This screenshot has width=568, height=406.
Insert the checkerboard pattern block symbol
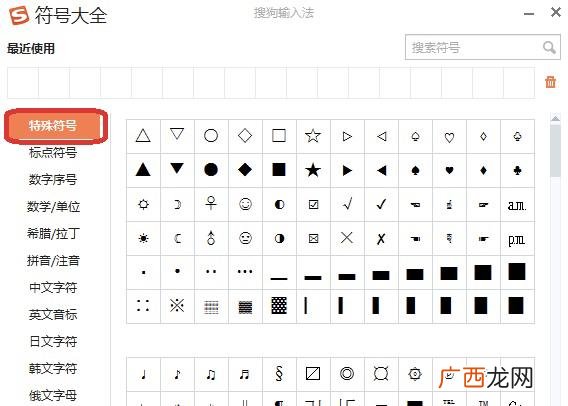click(279, 306)
